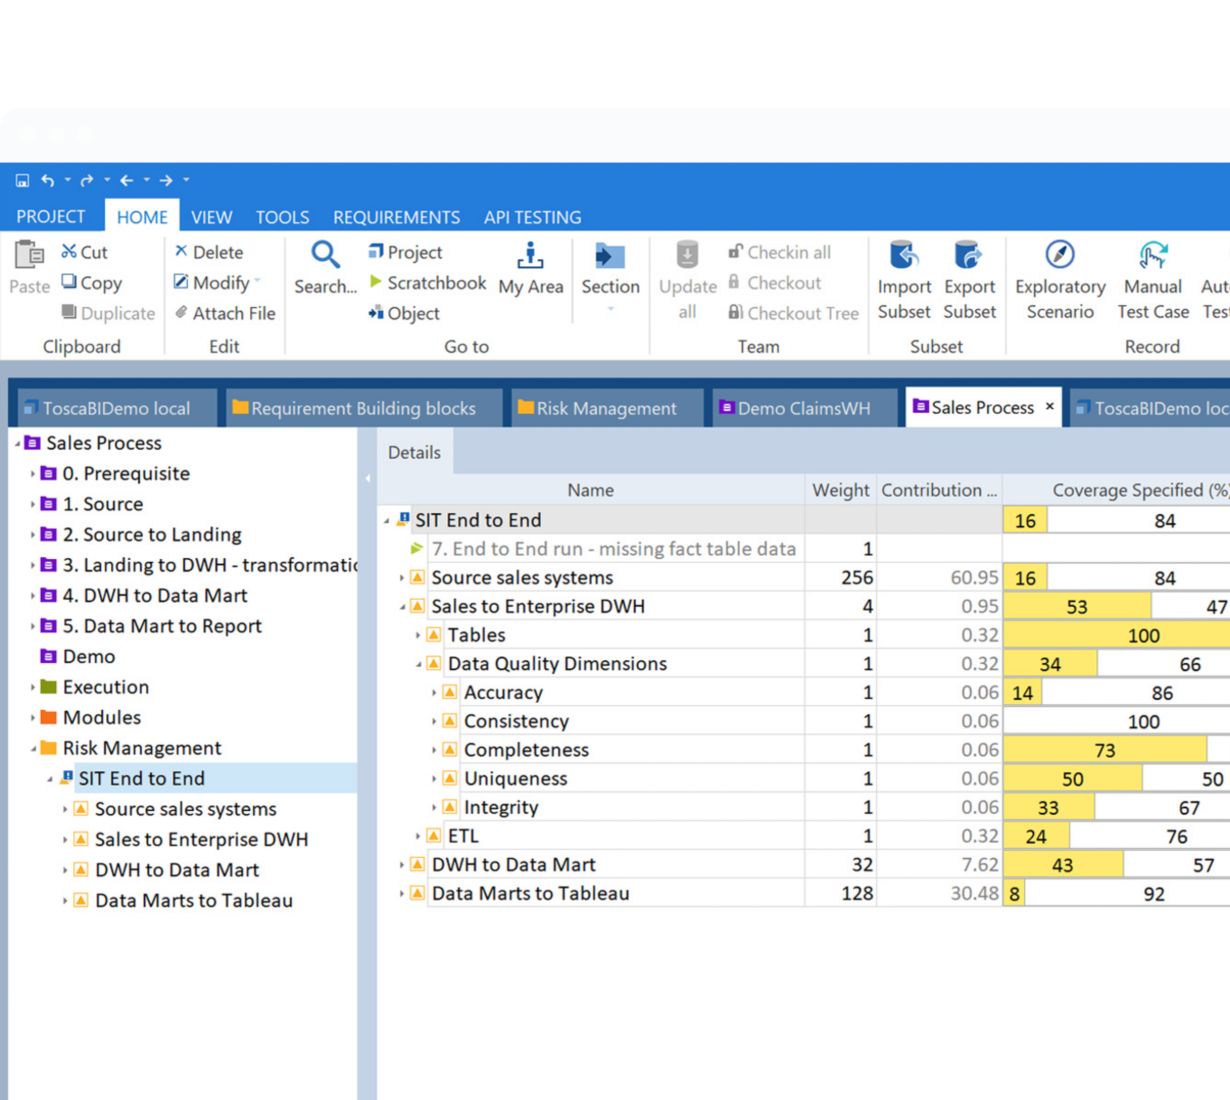Click the save icon in quick access bar
1230x1100 pixels.
point(22,181)
